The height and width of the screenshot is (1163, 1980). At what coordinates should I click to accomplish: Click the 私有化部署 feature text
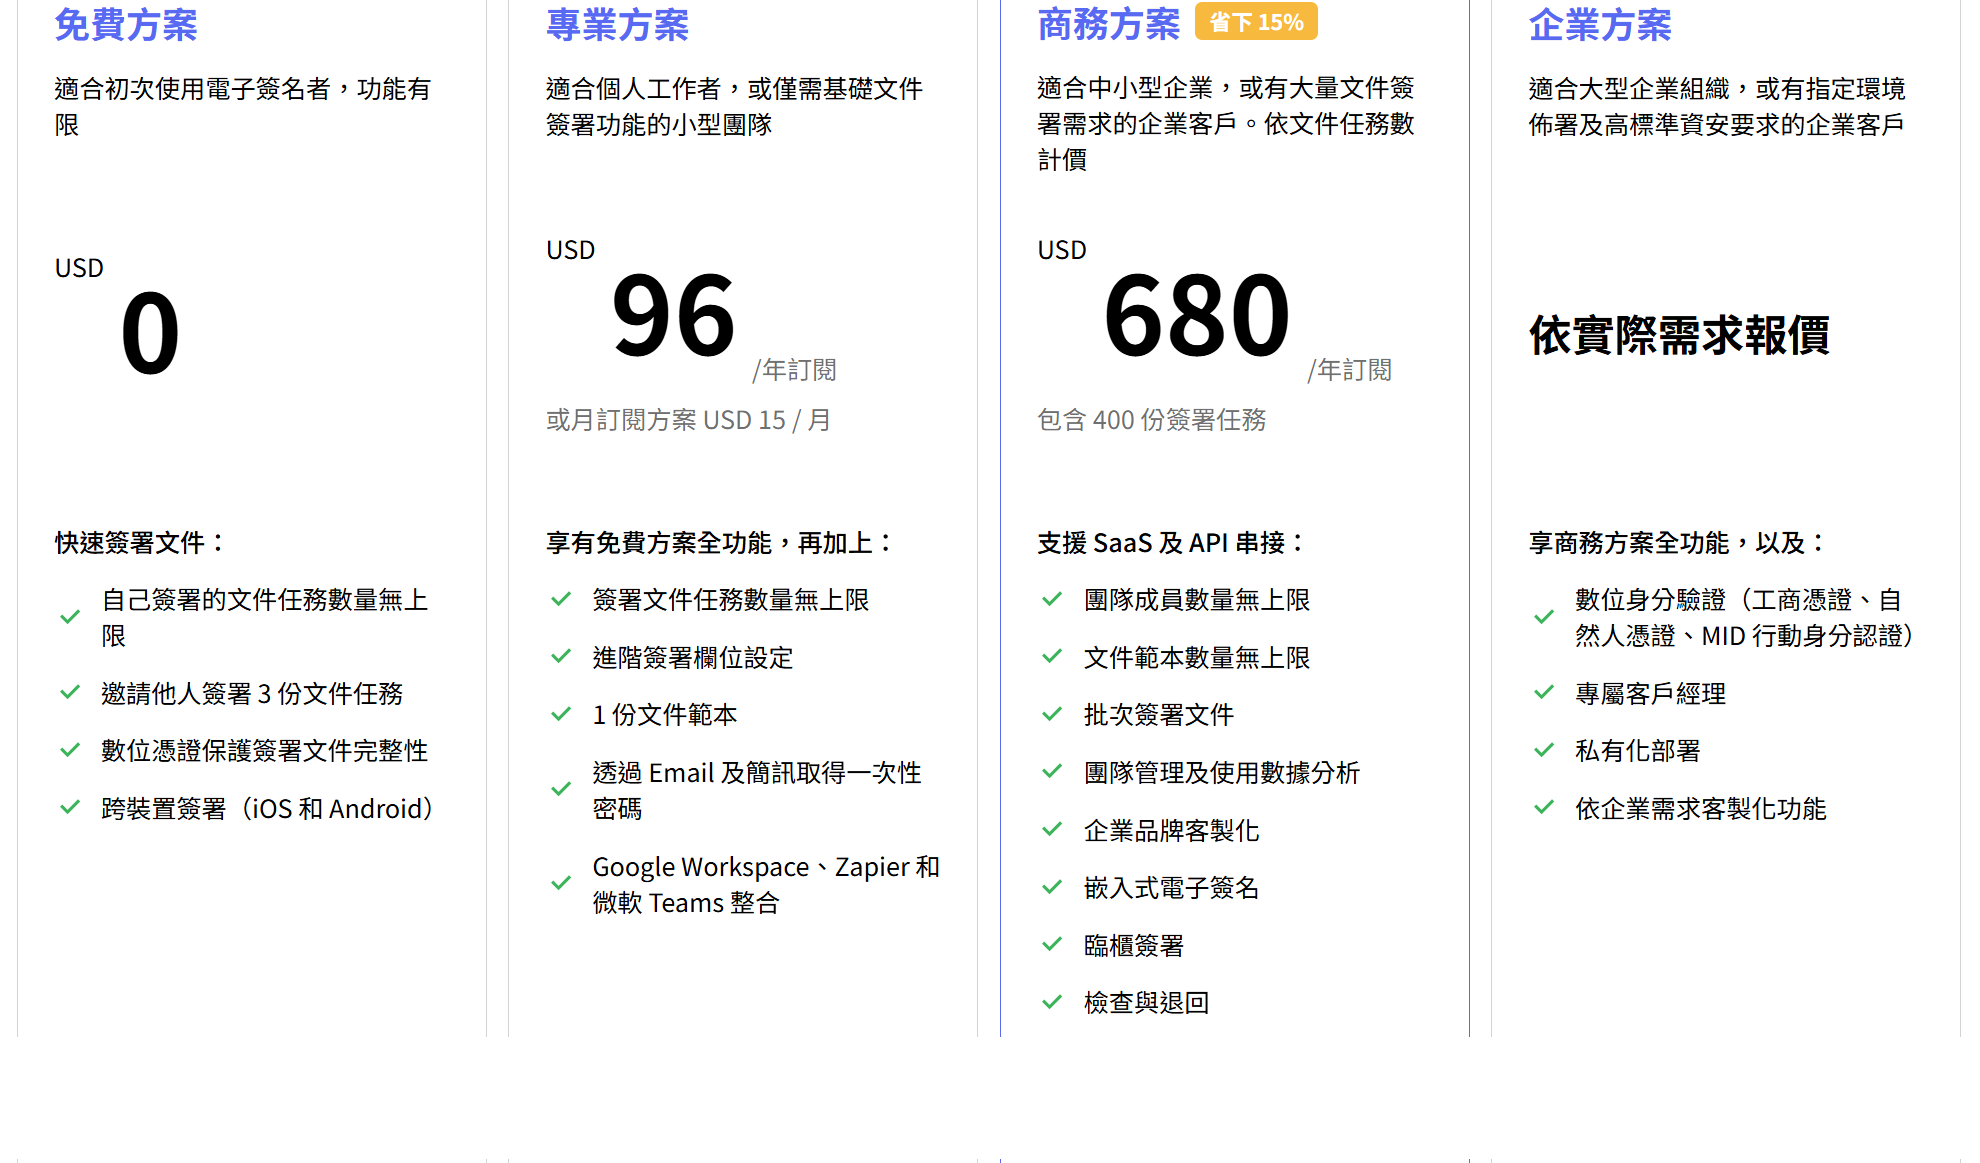pyautogui.click(x=1638, y=751)
